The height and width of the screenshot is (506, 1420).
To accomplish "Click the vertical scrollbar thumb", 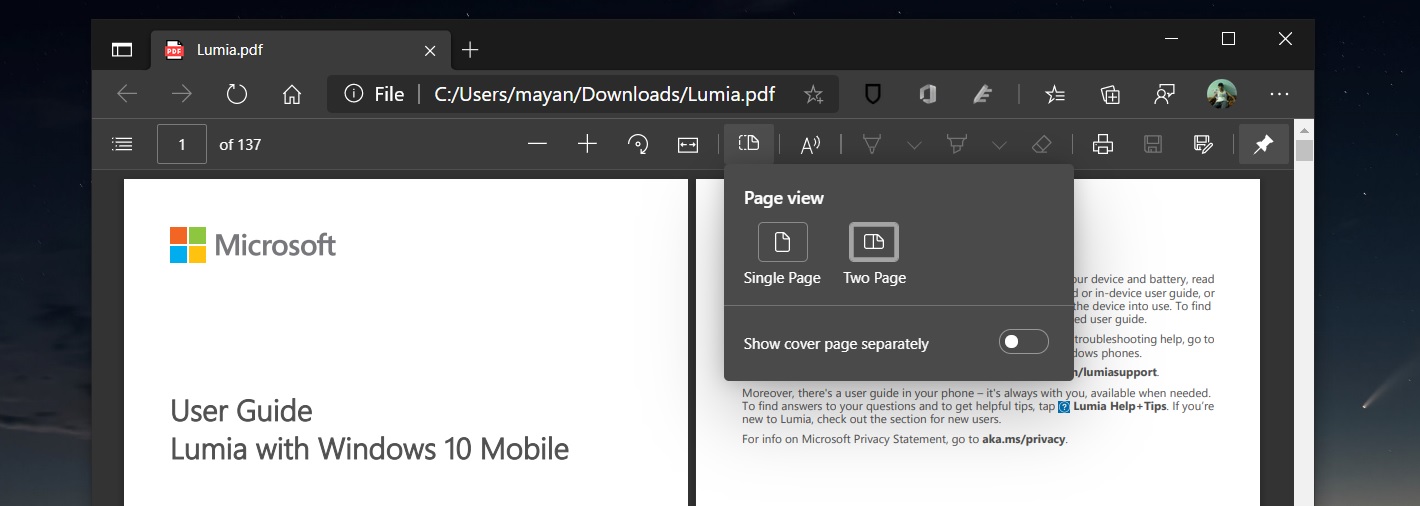I will [x=1304, y=150].
